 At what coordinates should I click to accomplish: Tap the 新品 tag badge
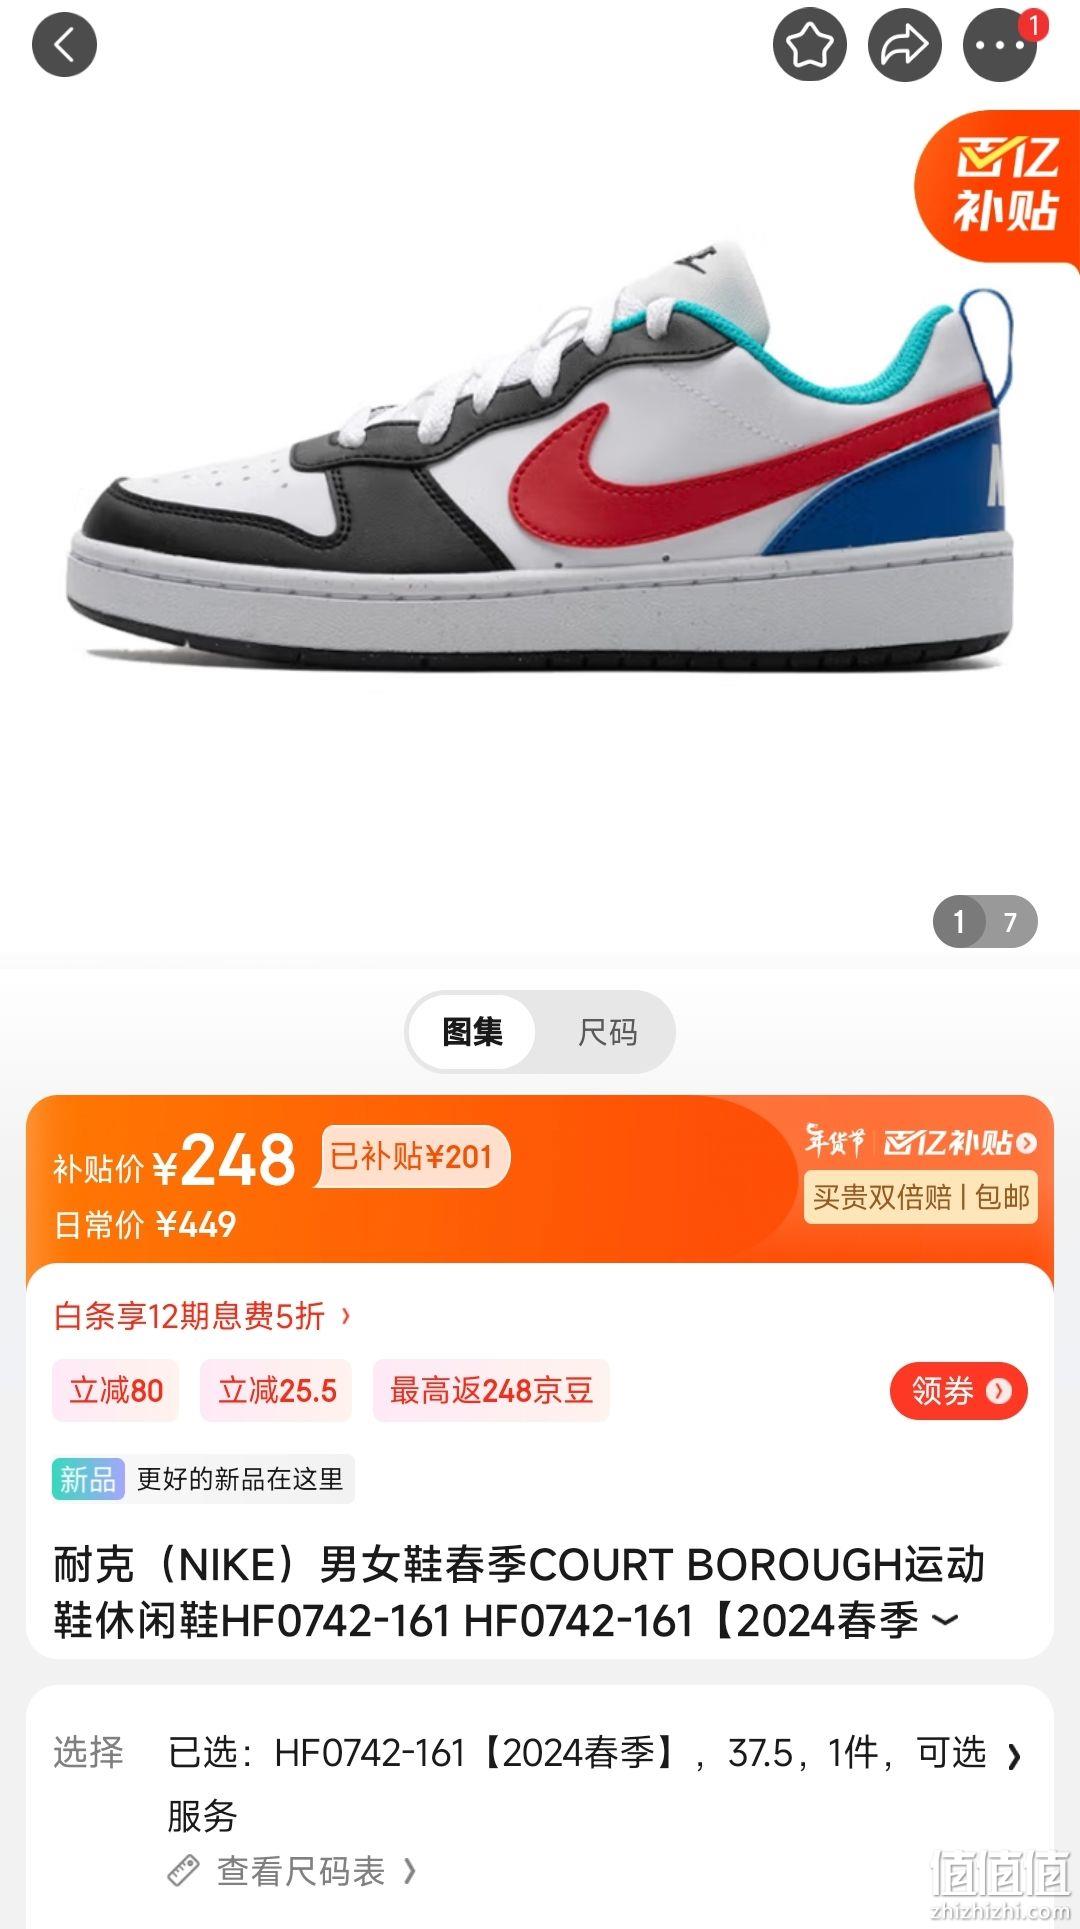tap(88, 1479)
